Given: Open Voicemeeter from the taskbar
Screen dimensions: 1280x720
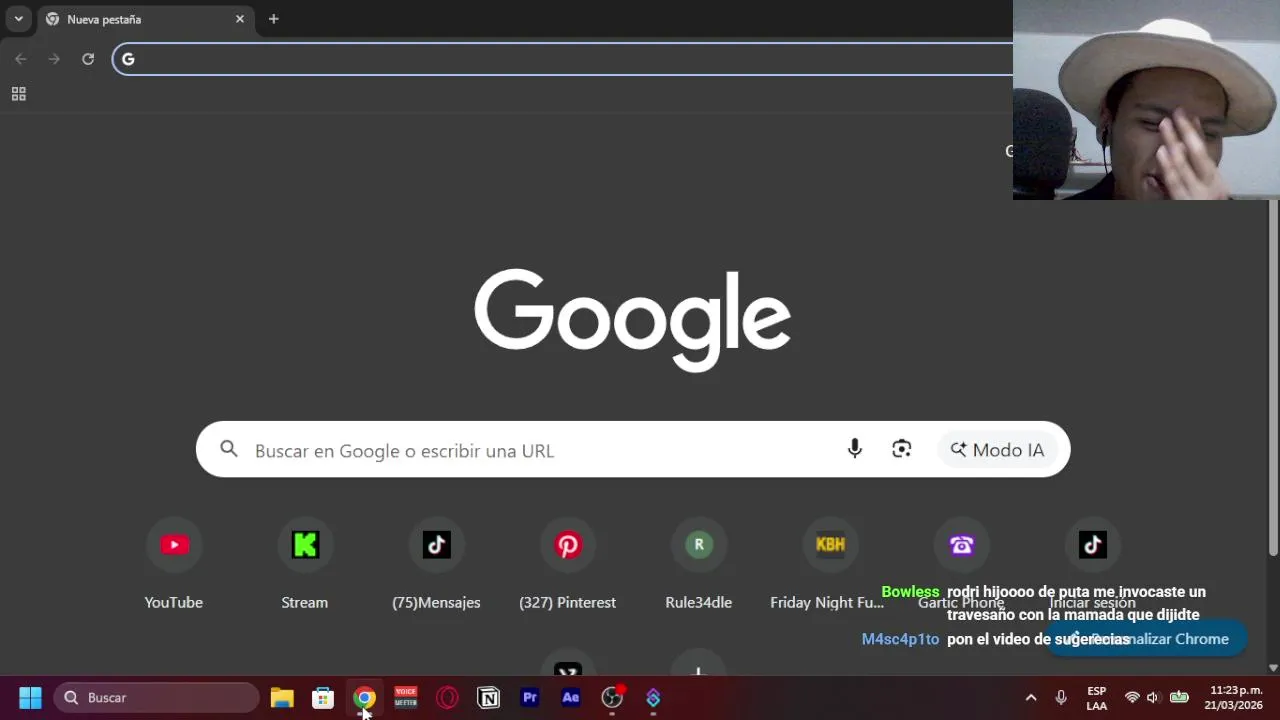Looking at the screenshot, I should click(405, 697).
